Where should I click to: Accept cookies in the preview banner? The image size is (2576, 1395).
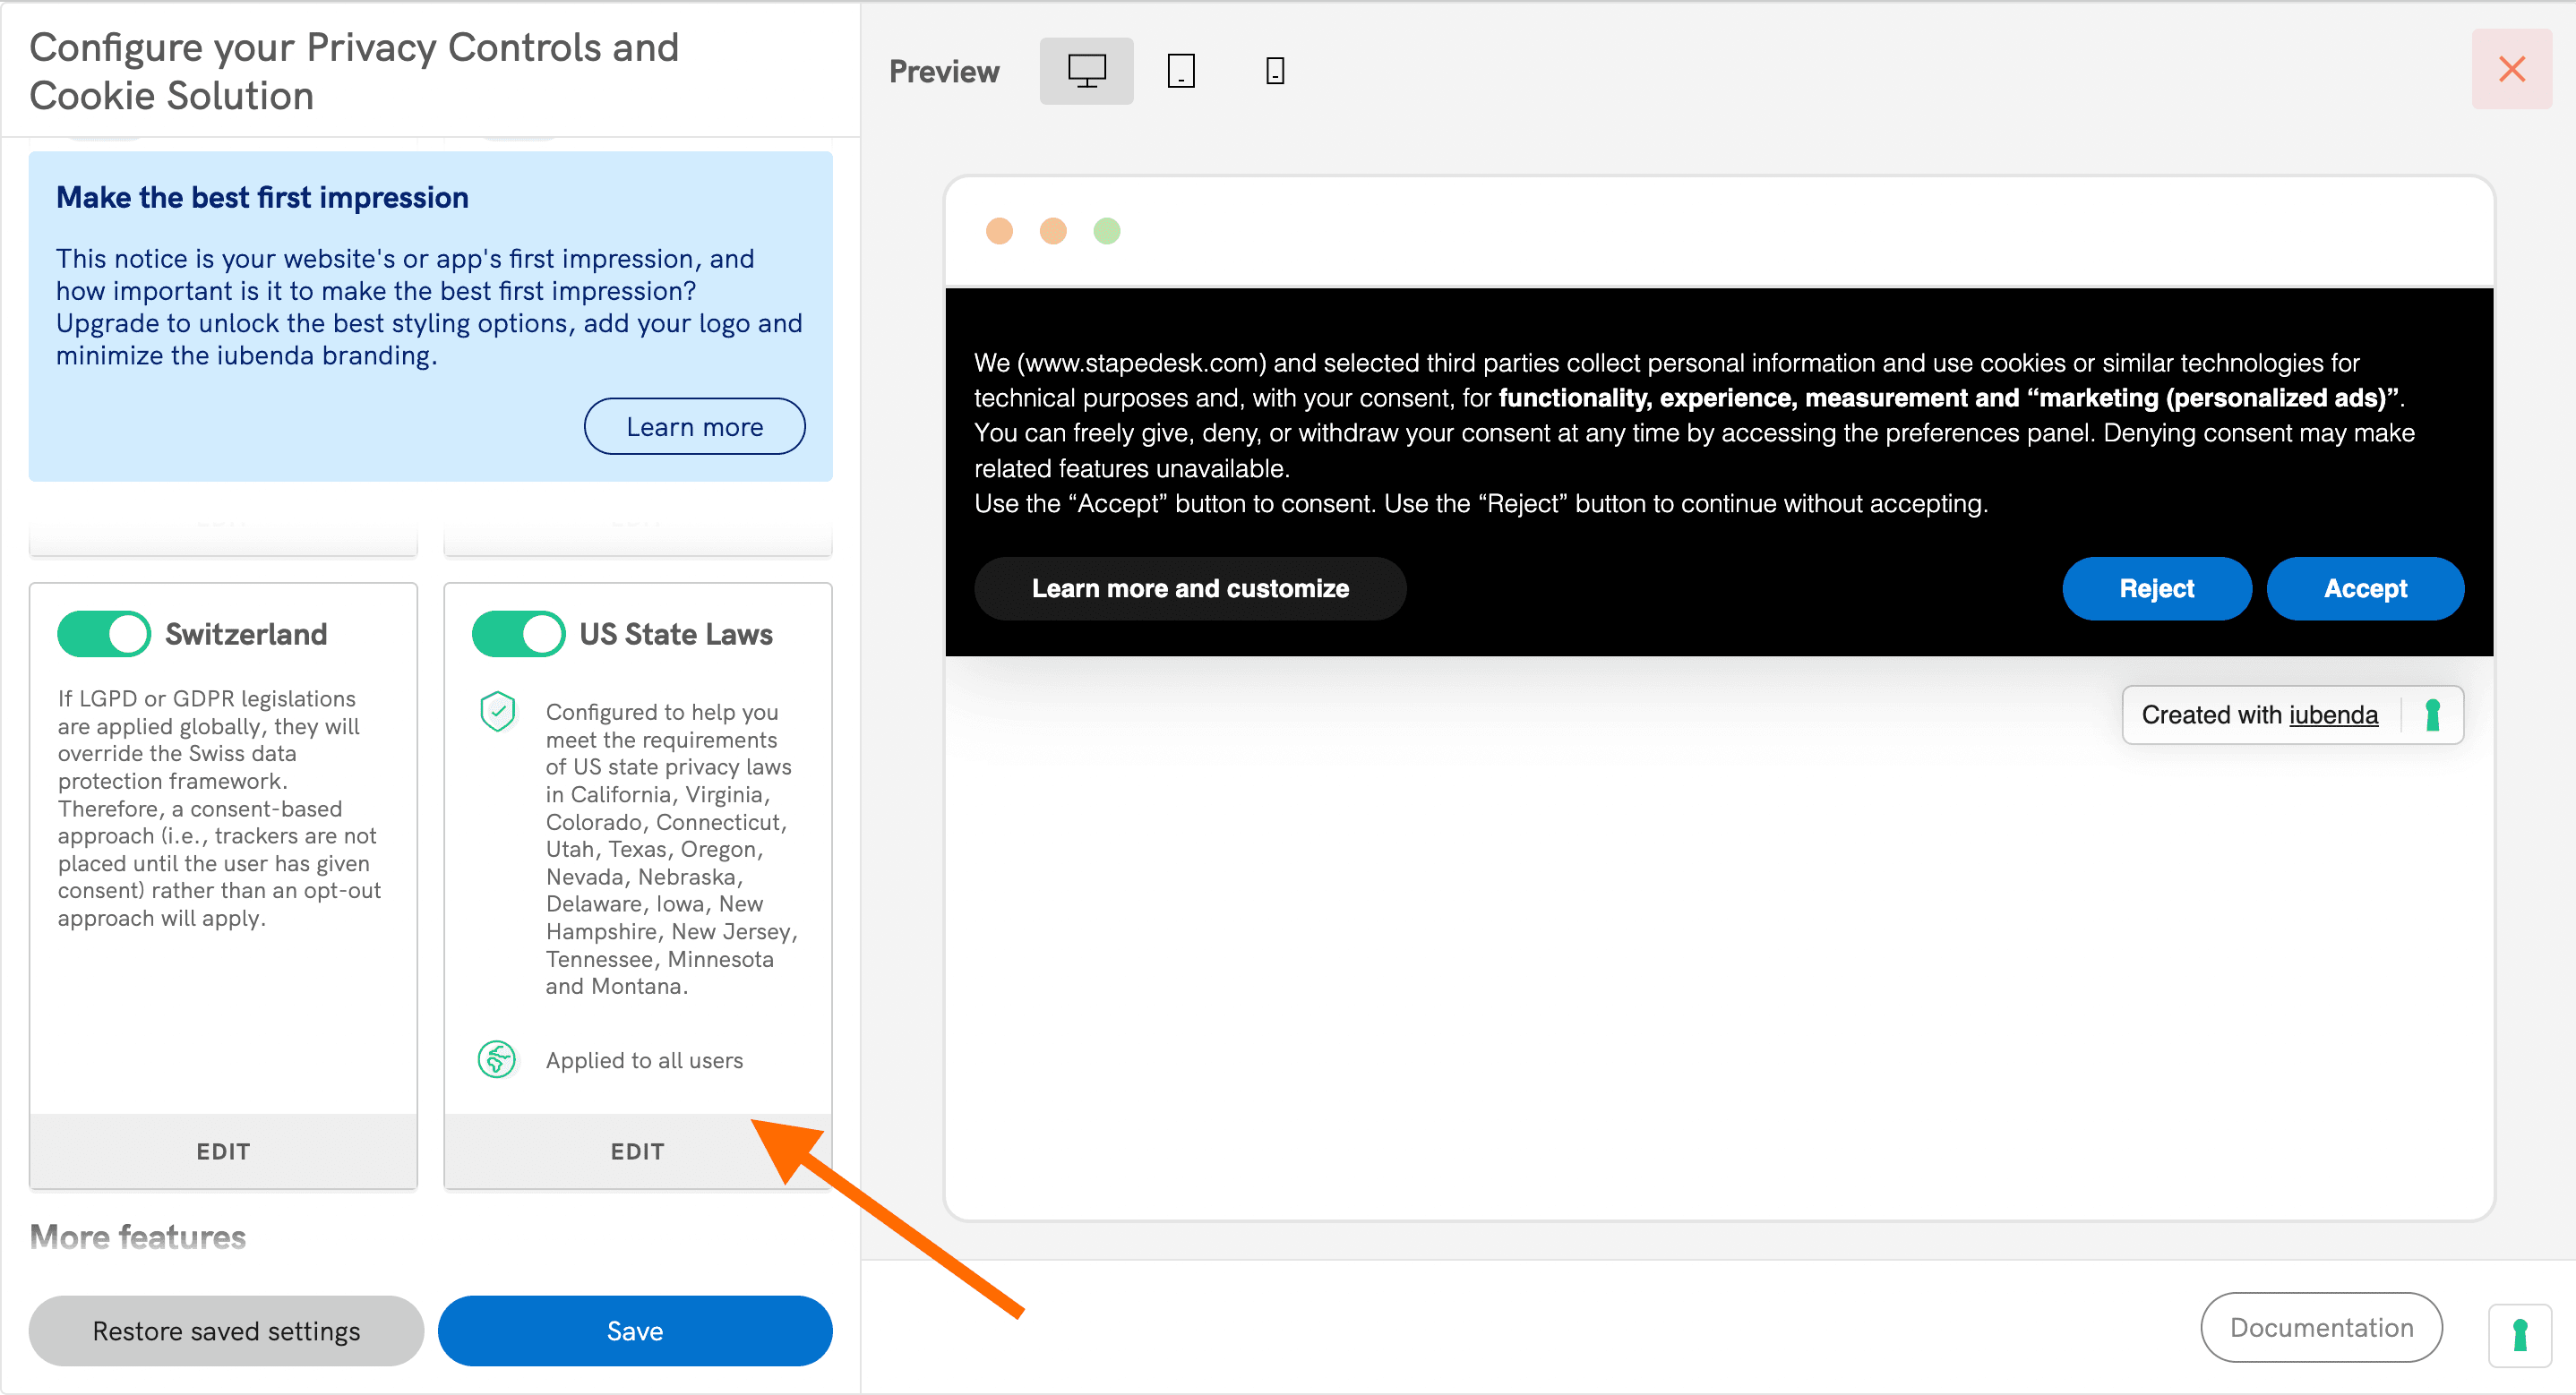2365,588
